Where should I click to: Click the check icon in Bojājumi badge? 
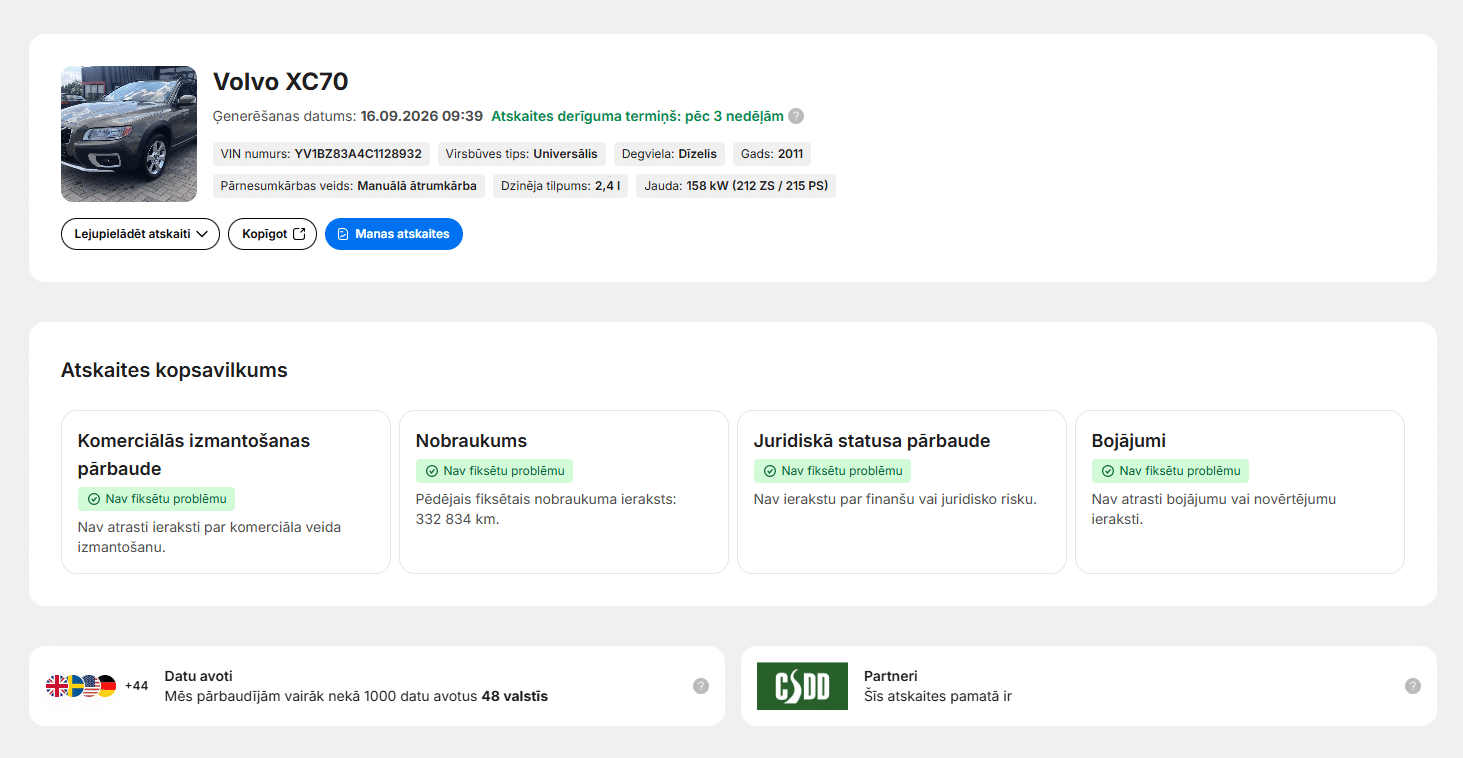click(1108, 471)
